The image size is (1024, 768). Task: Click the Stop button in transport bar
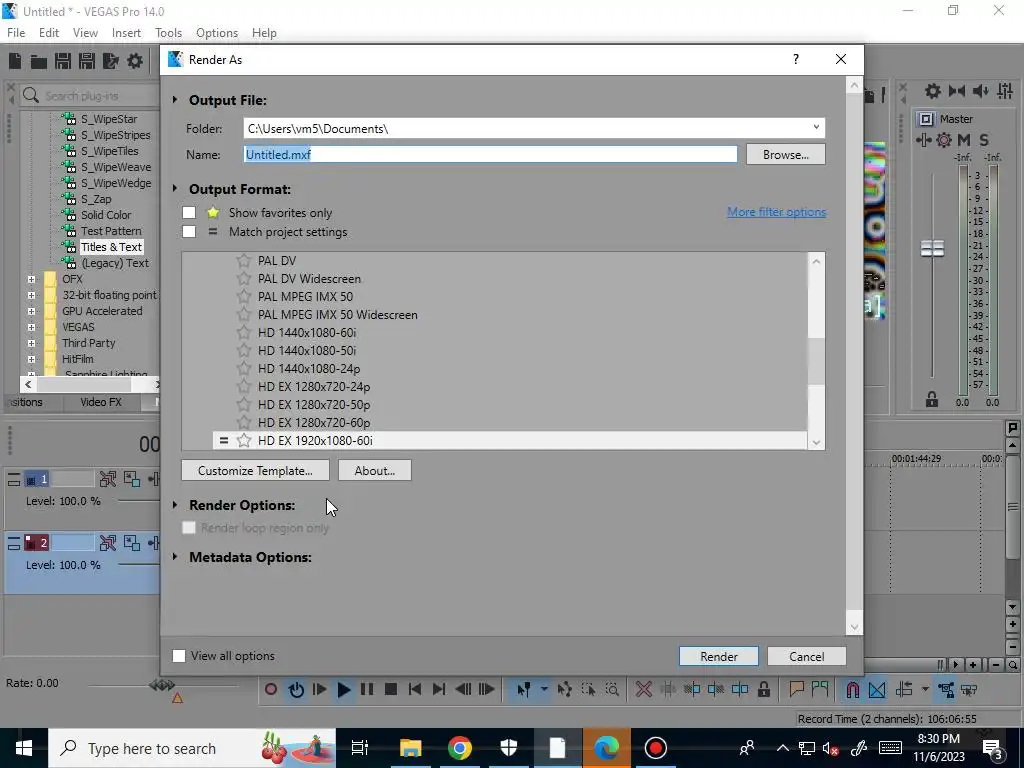(391, 689)
